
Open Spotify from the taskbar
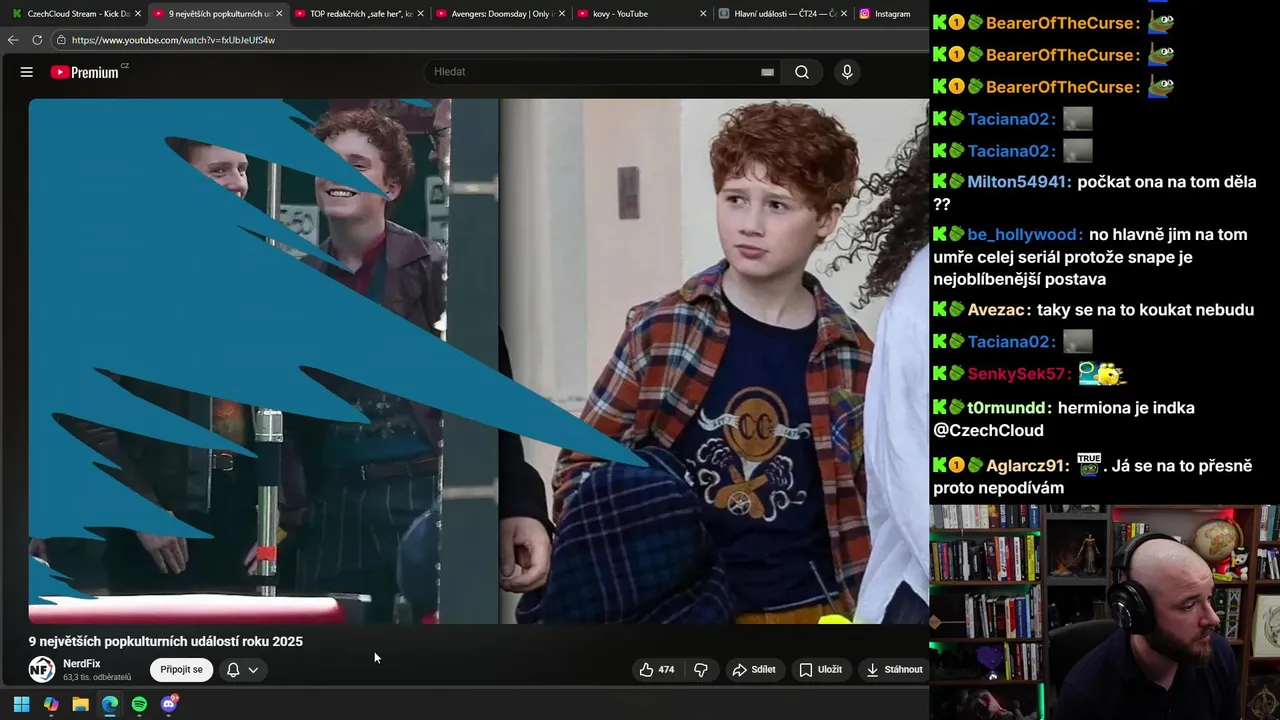coord(139,704)
